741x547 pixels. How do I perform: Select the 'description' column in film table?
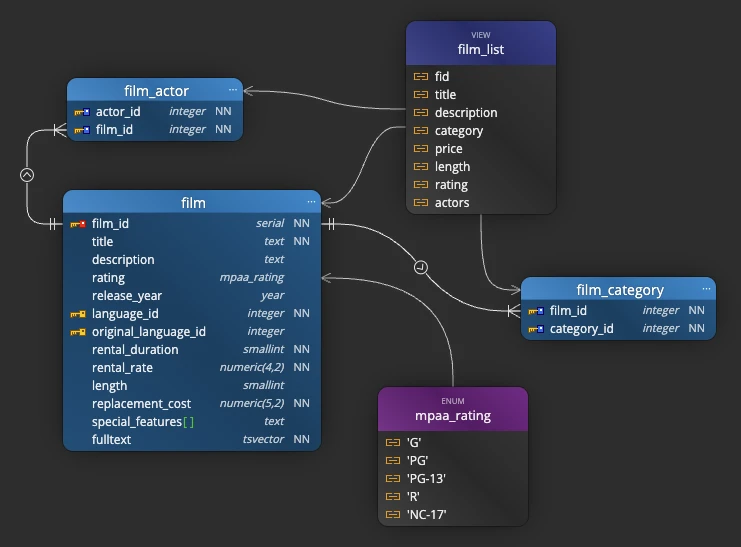(192, 260)
